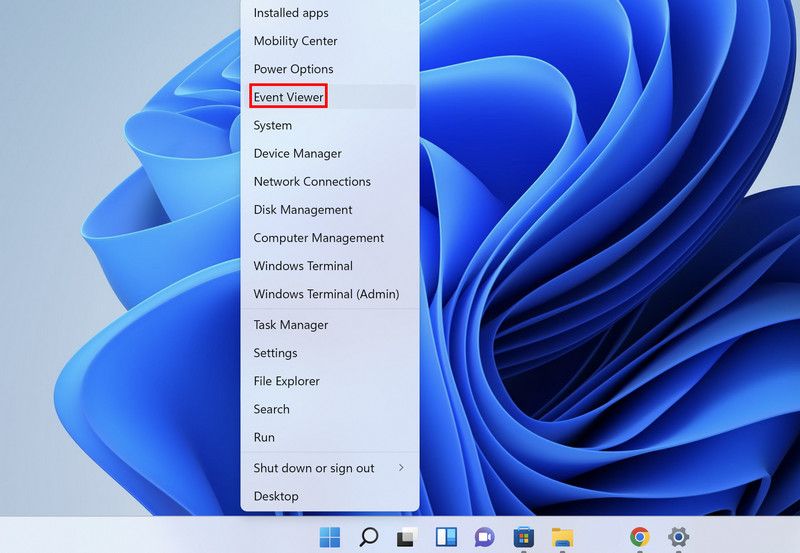Open the File Explorer folder taskbar icon
The width and height of the screenshot is (800, 553).
pos(562,537)
